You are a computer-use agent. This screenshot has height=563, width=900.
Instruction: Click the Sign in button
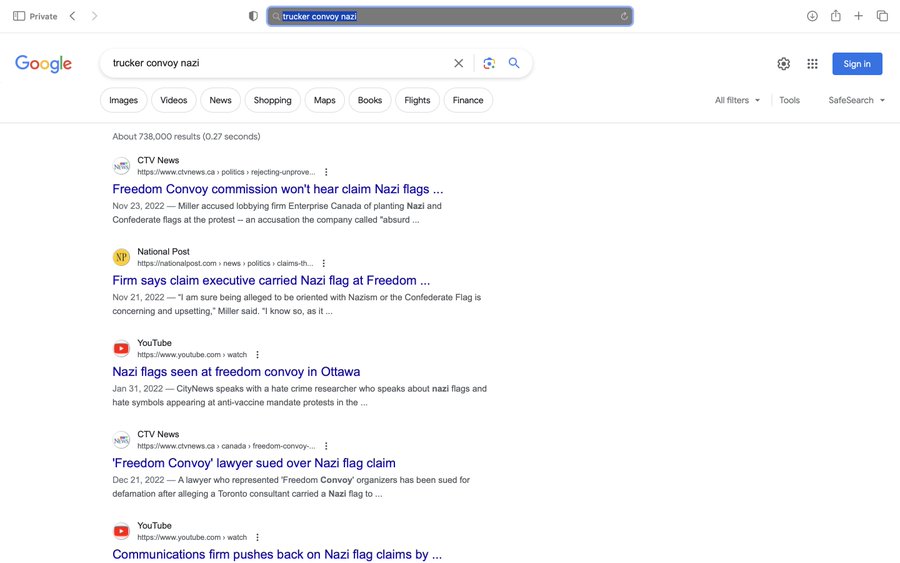point(857,64)
